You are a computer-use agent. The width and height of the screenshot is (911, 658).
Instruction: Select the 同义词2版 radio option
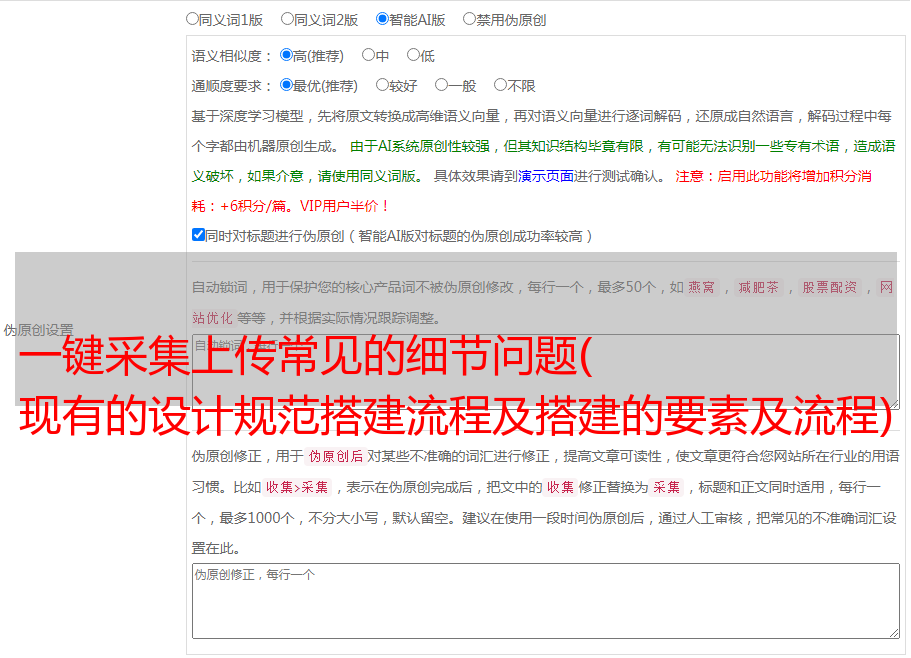point(287,19)
